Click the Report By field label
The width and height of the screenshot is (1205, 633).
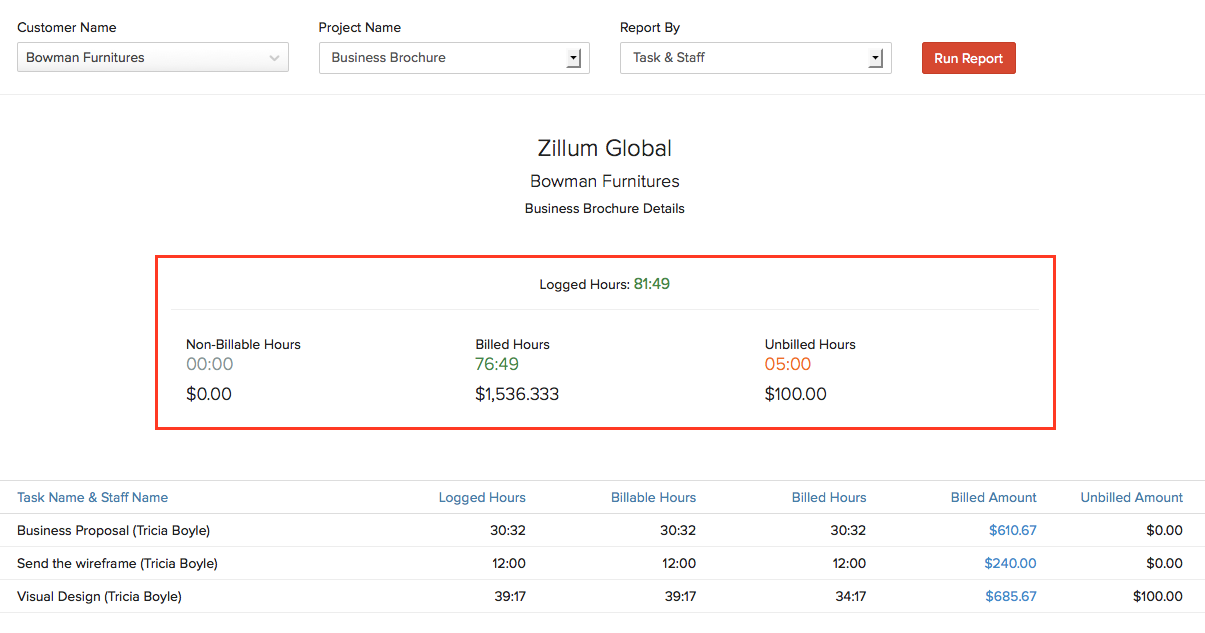coord(650,27)
